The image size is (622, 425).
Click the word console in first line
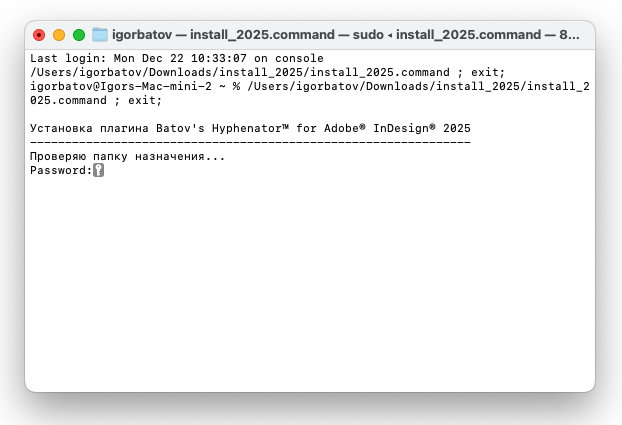coord(299,58)
